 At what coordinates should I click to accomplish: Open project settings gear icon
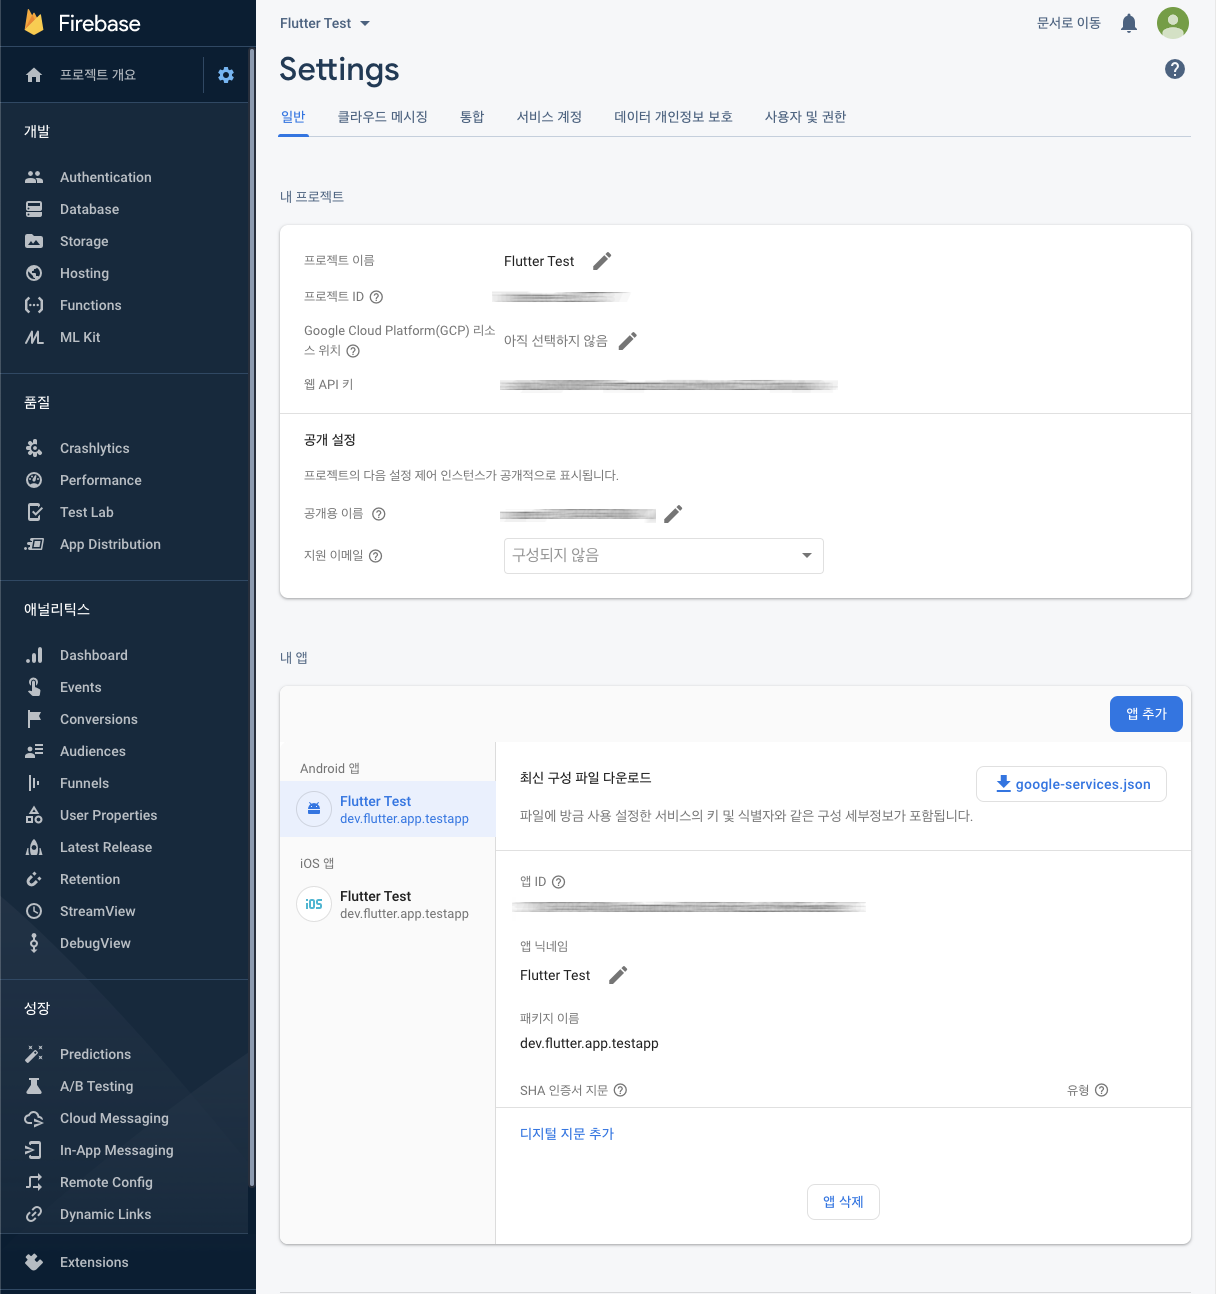tap(226, 75)
